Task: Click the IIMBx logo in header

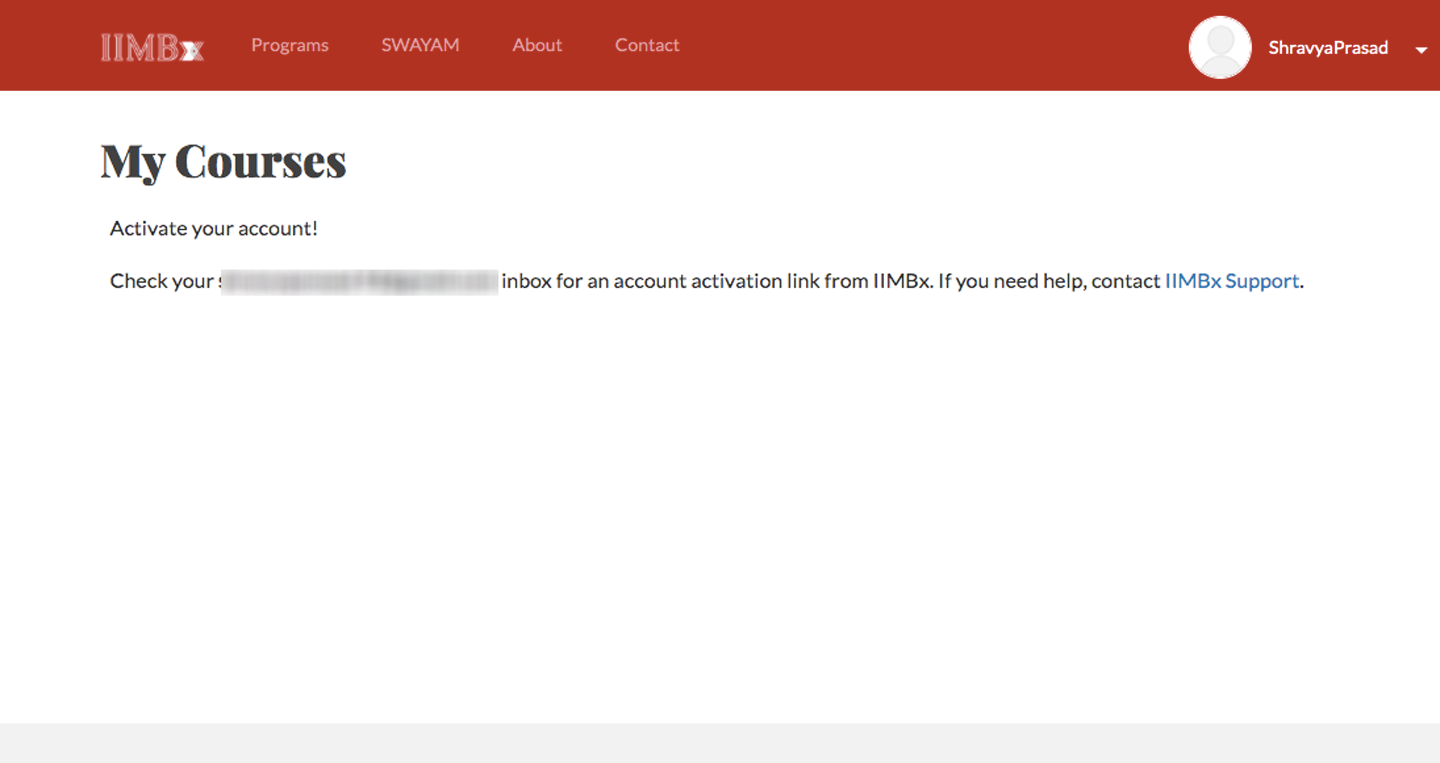Action: coord(152,47)
